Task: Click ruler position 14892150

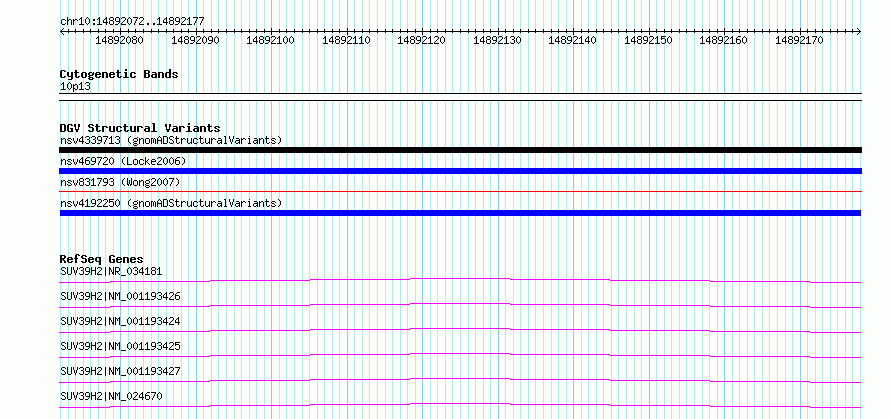Action: point(648,40)
